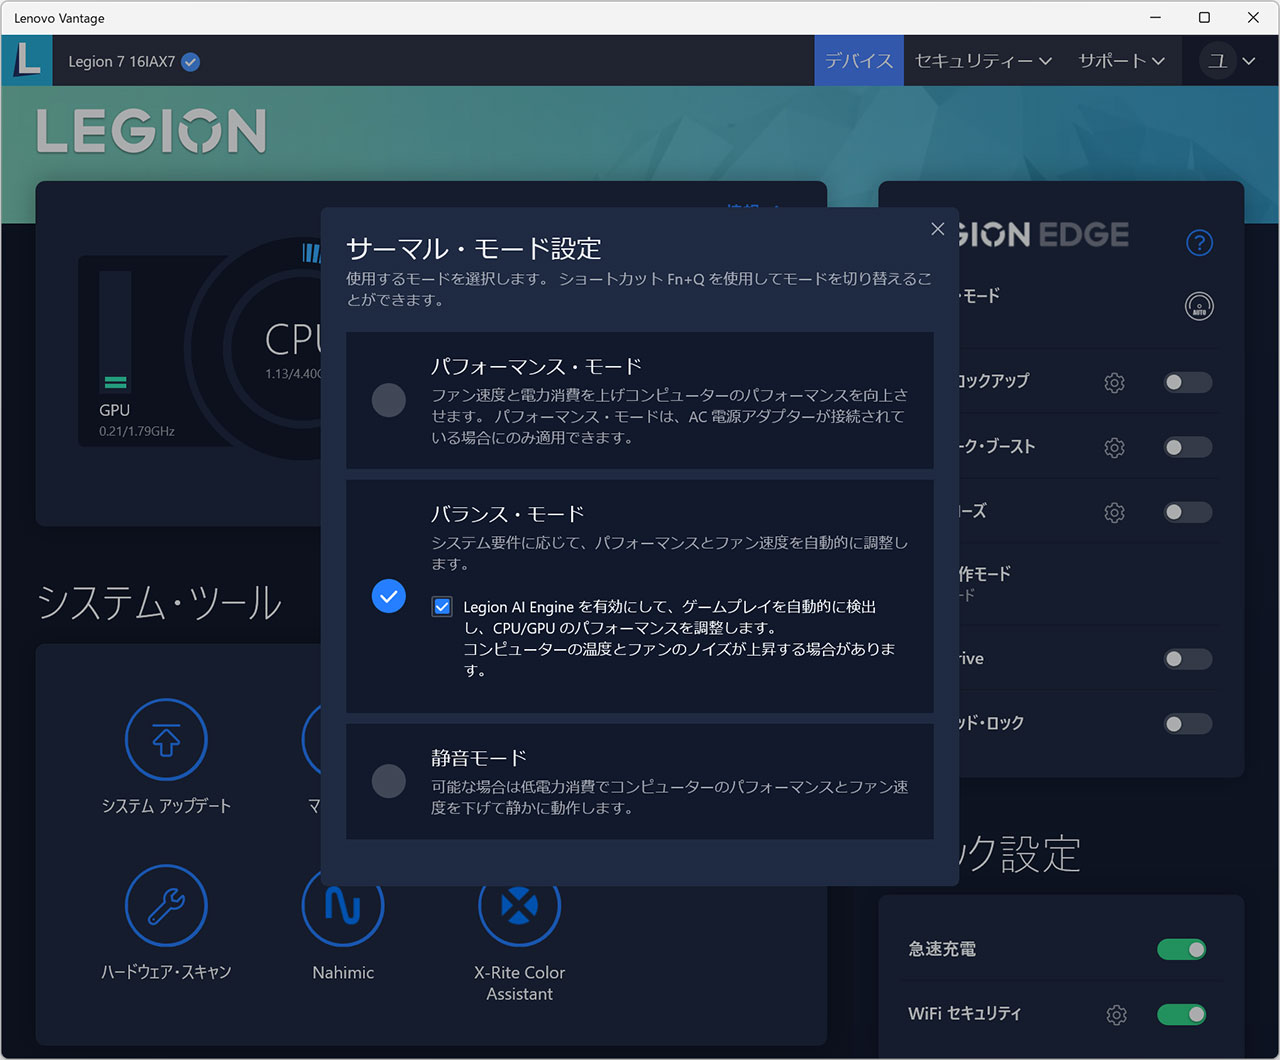
Task: Click the Legion 7 16IAX7 device name
Action: click(x=121, y=62)
